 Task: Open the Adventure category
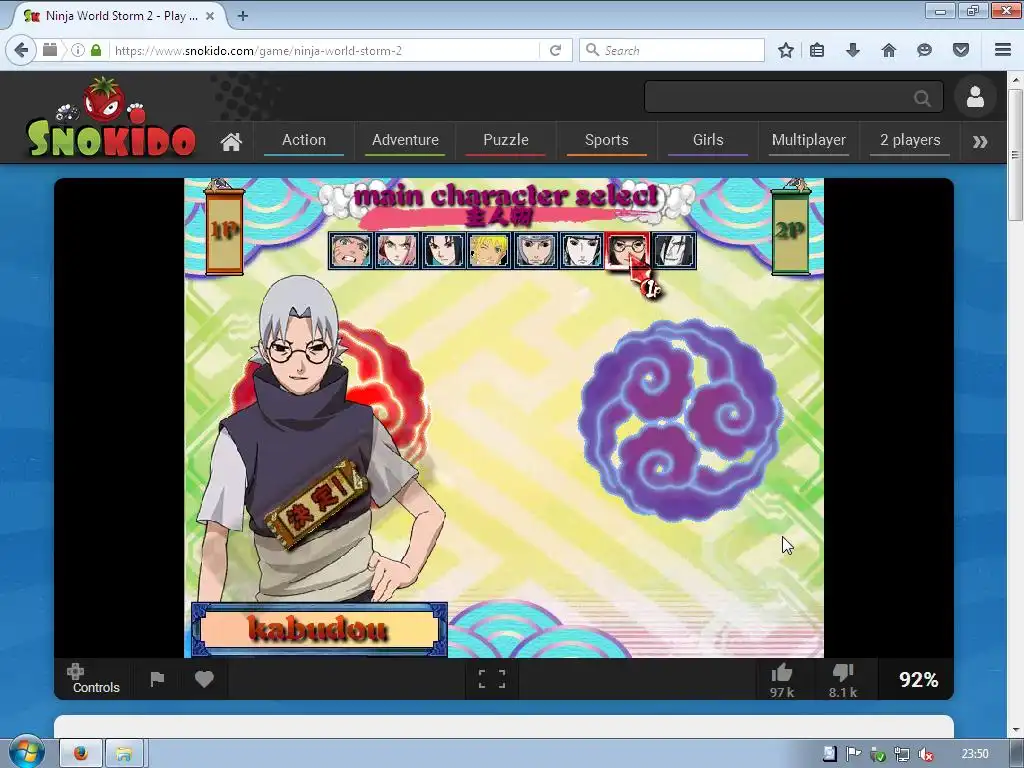405,140
